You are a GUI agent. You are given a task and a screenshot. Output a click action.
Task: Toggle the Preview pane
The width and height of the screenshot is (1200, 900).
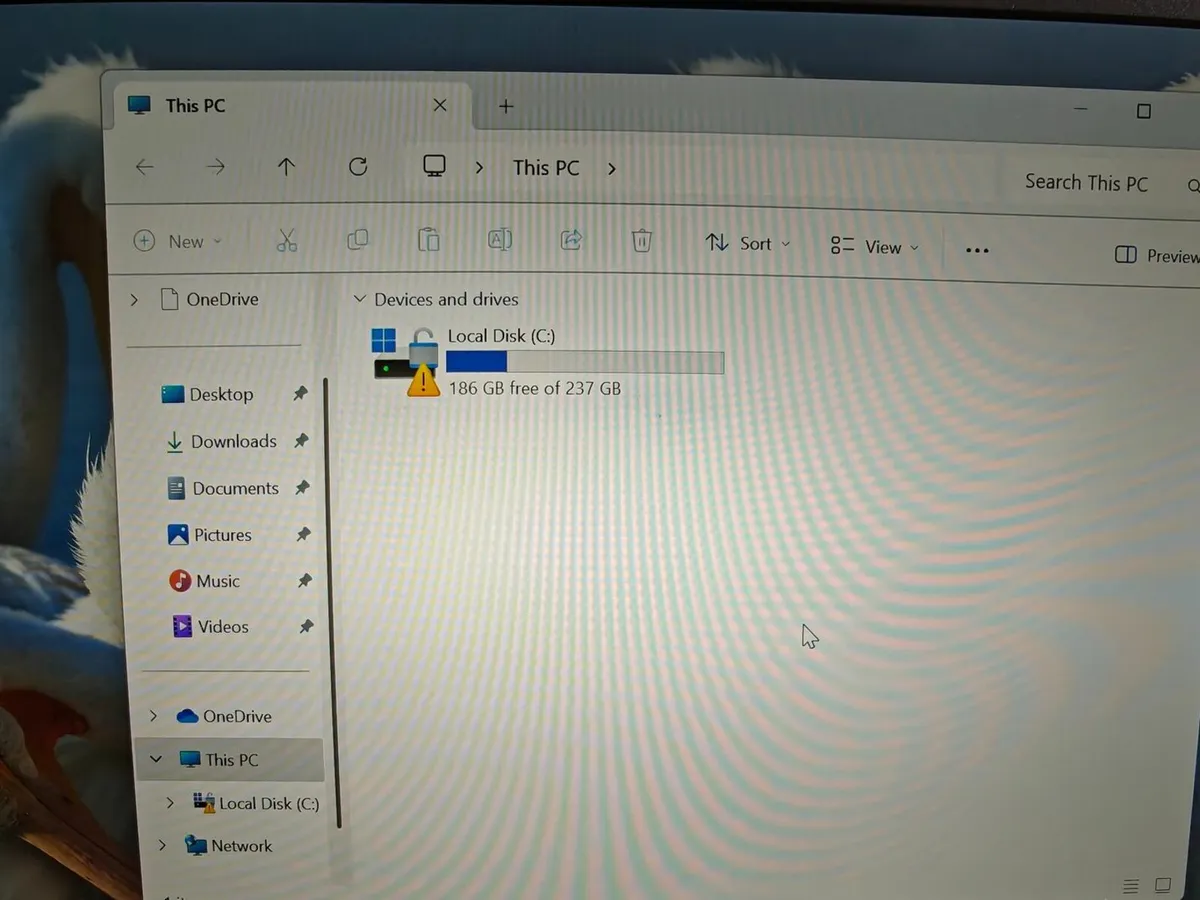[x=1156, y=255]
